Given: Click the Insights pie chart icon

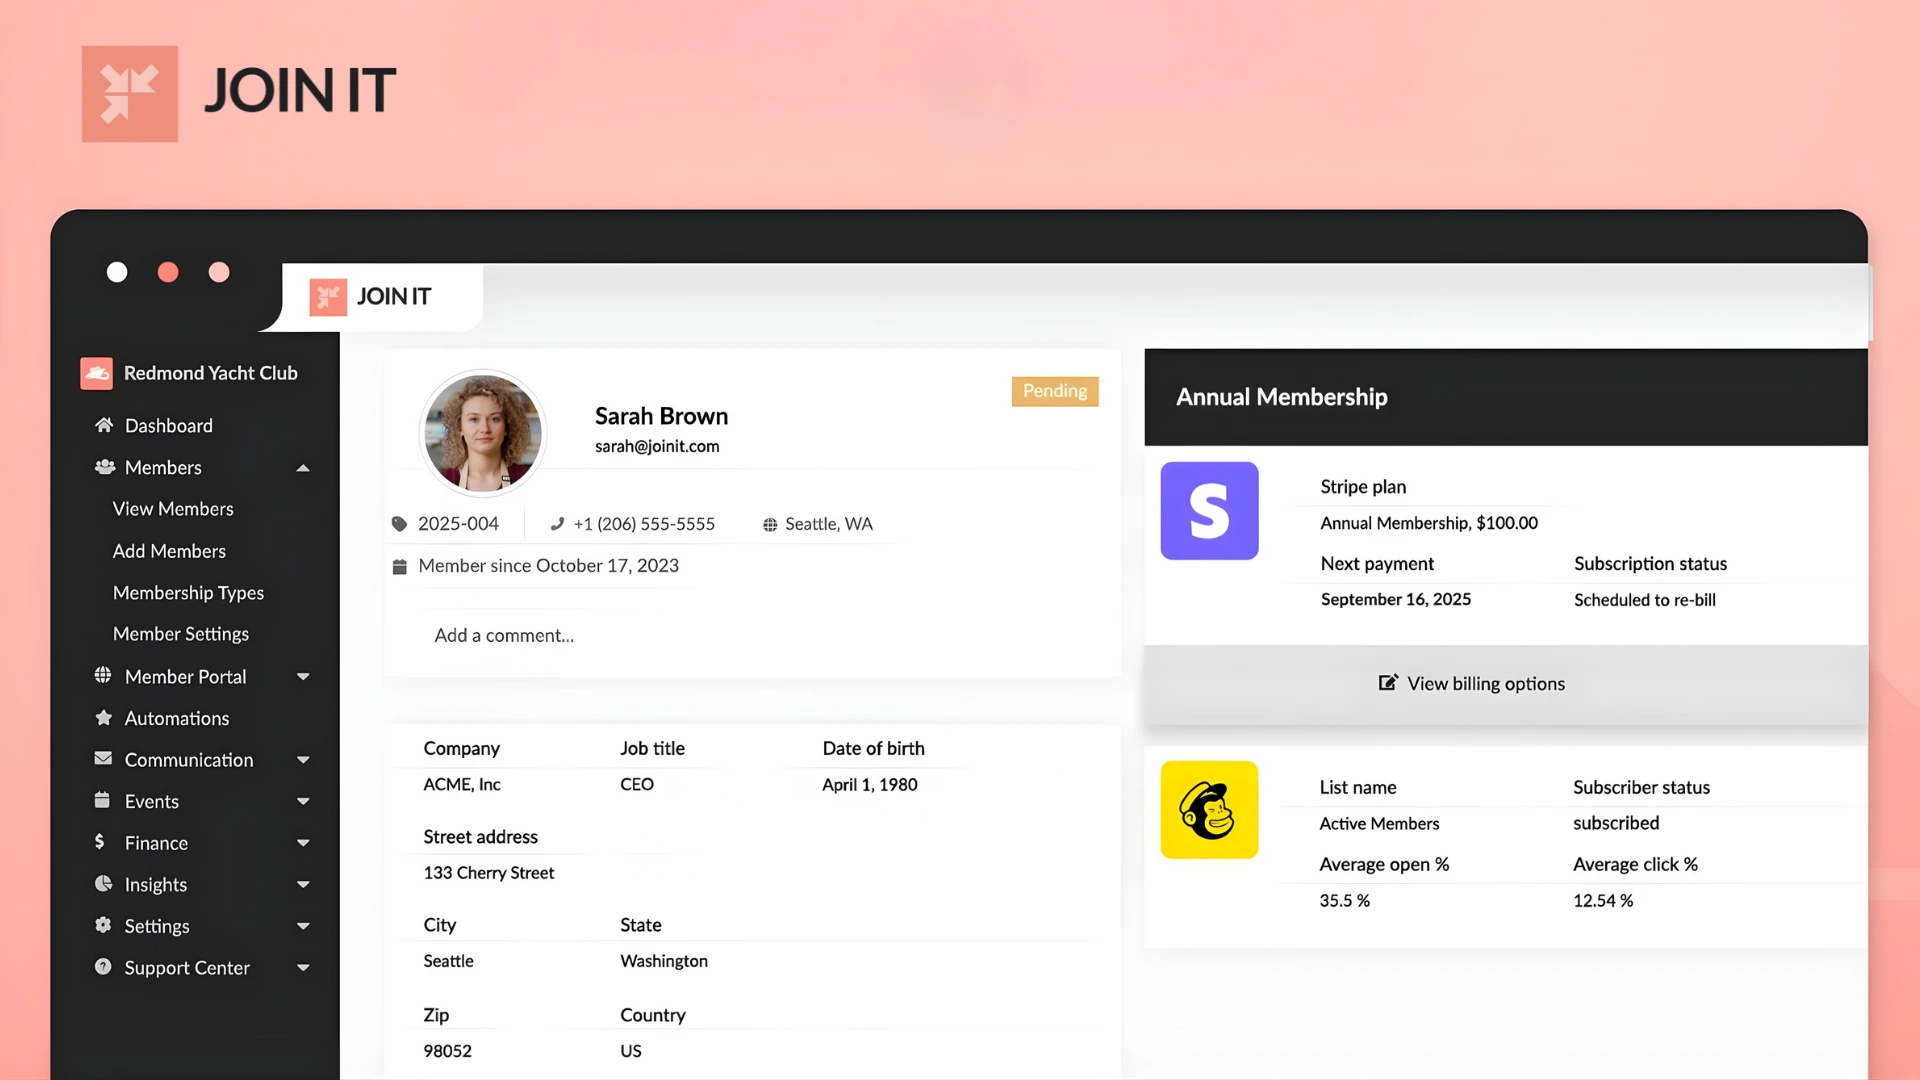Looking at the screenshot, I should coord(103,884).
